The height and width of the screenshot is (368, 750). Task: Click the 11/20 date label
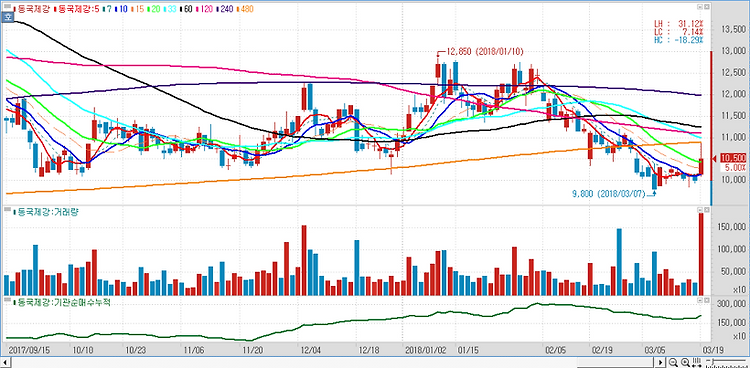pyautogui.click(x=253, y=349)
